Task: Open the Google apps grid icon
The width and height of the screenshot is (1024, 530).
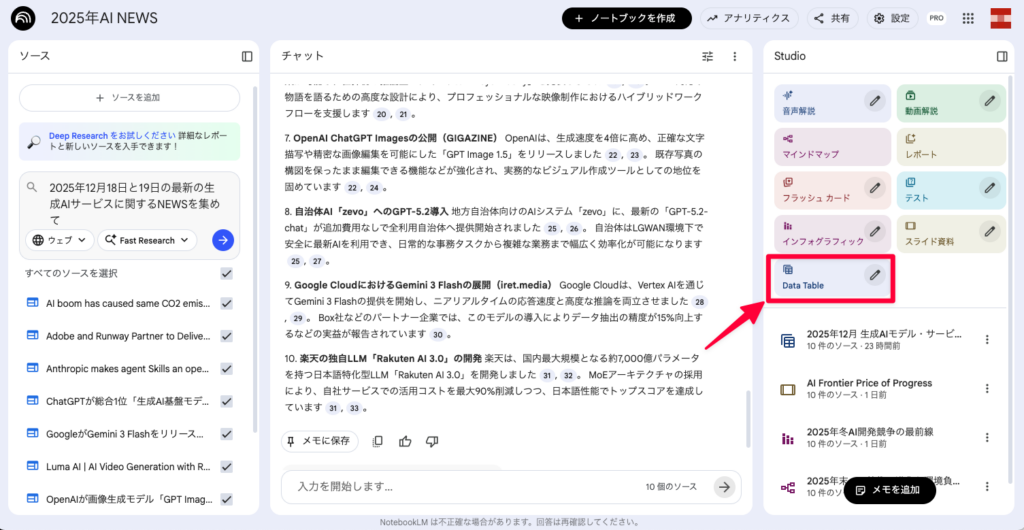Action: (968, 18)
